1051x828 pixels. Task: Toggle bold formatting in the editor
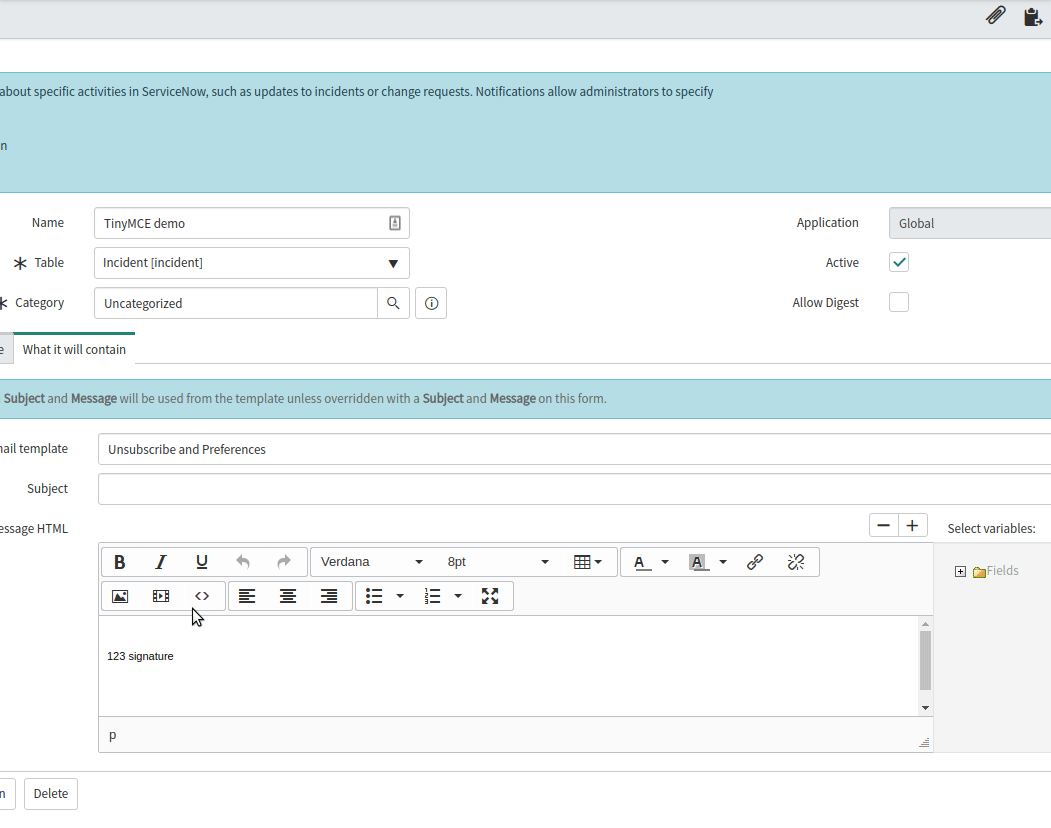119,561
